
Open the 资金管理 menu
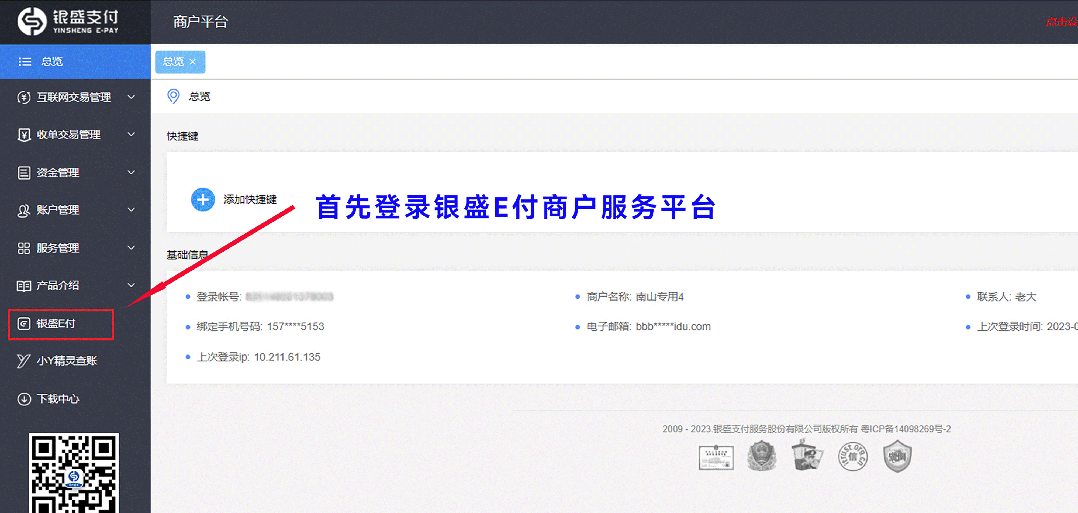(x=76, y=173)
